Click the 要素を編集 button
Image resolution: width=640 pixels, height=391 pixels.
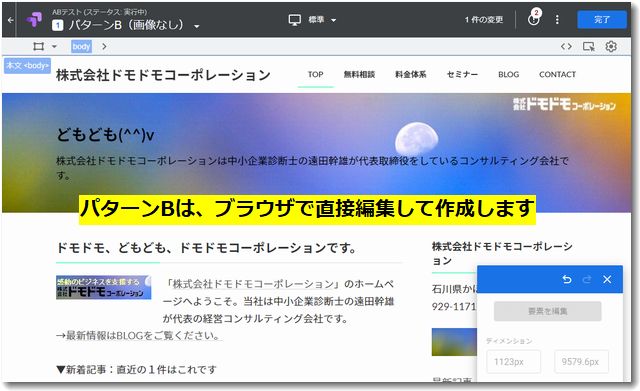point(547,311)
